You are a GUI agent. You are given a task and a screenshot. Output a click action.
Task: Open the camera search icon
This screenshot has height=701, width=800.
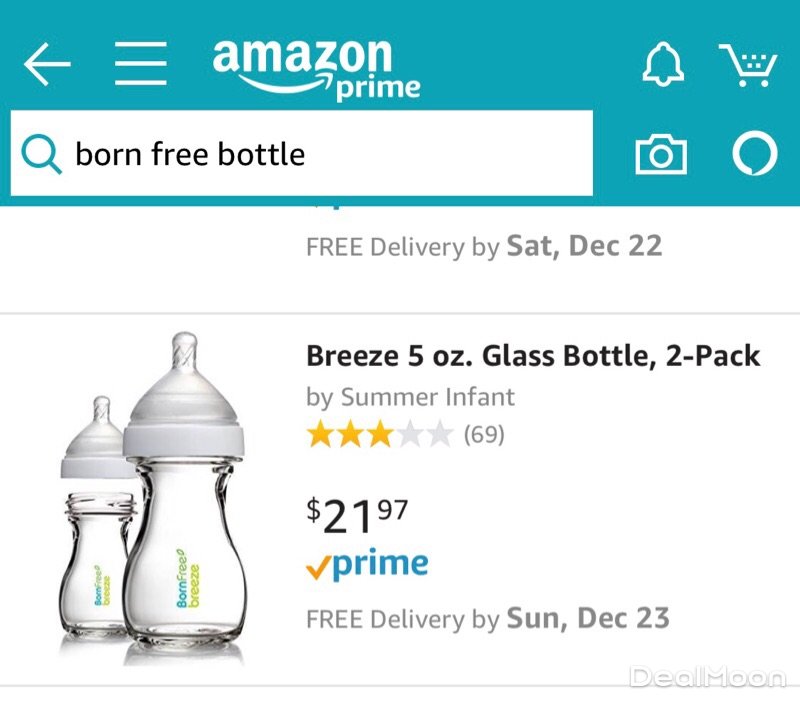[661, 155]
